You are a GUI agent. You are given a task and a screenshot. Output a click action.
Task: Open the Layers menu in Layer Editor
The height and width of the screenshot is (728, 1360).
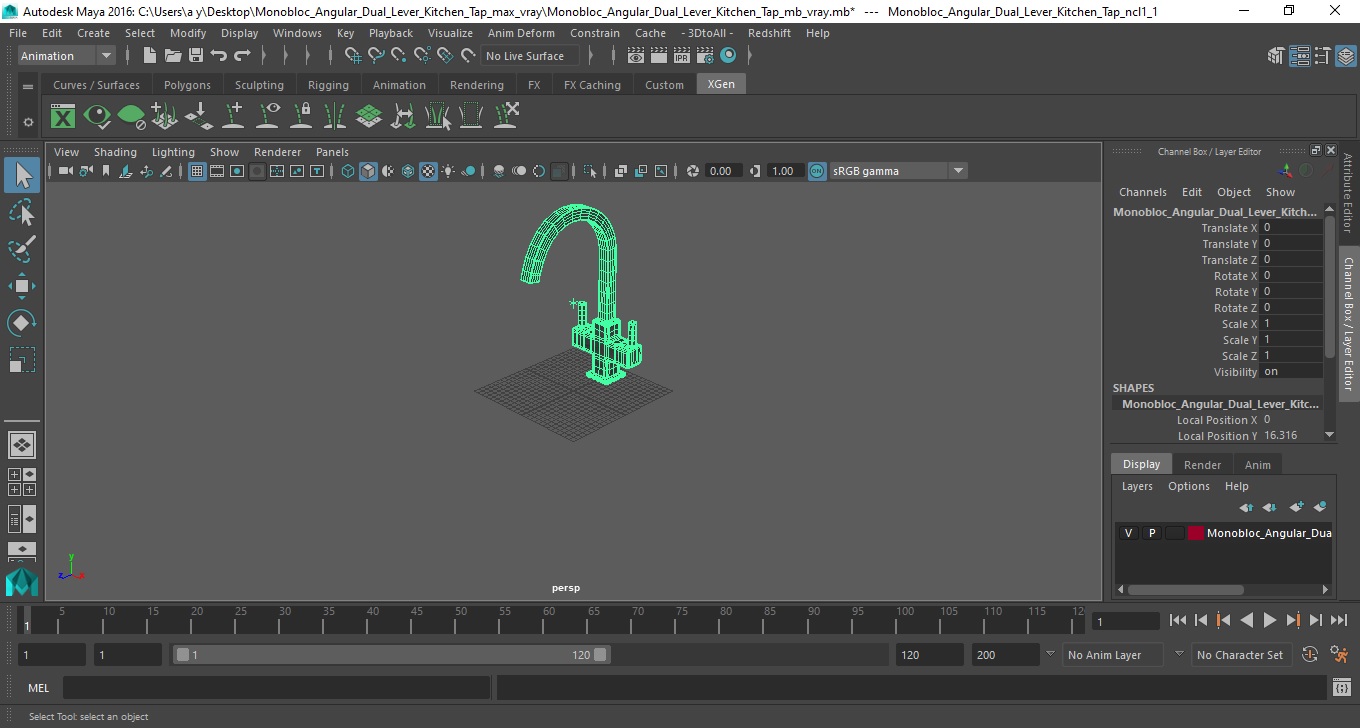pos(1137,486)
